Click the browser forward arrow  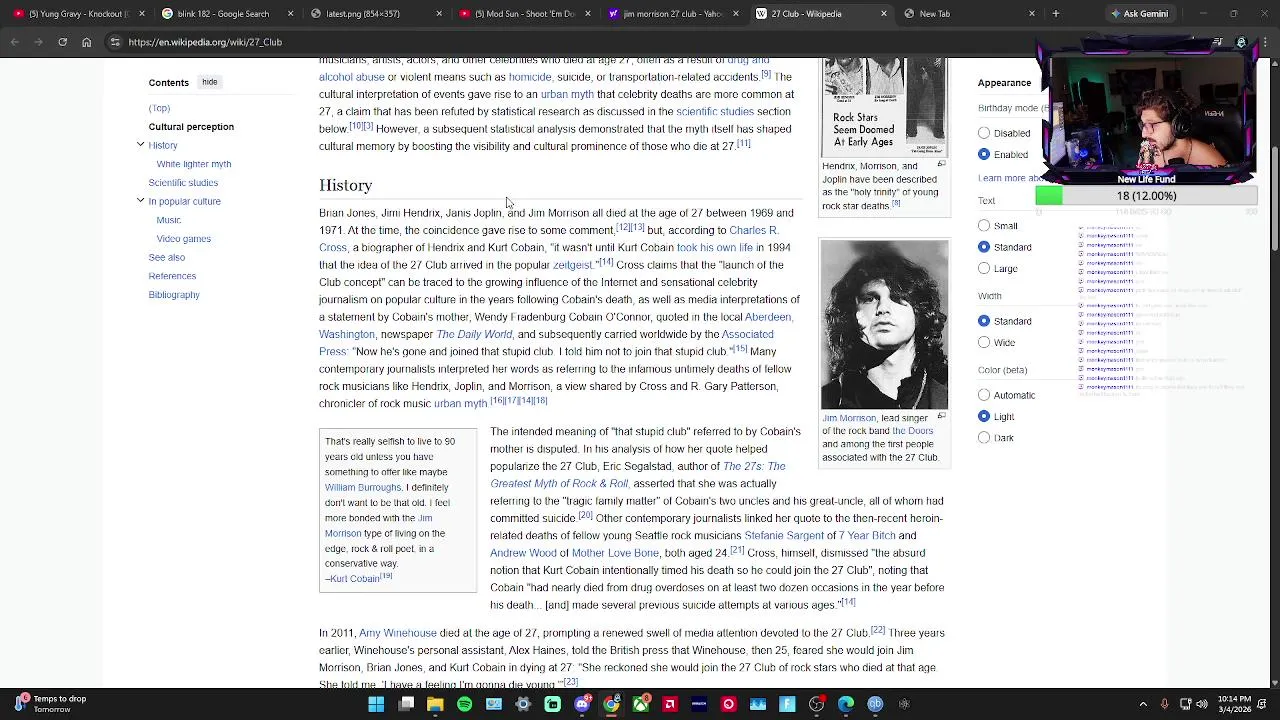38,42
